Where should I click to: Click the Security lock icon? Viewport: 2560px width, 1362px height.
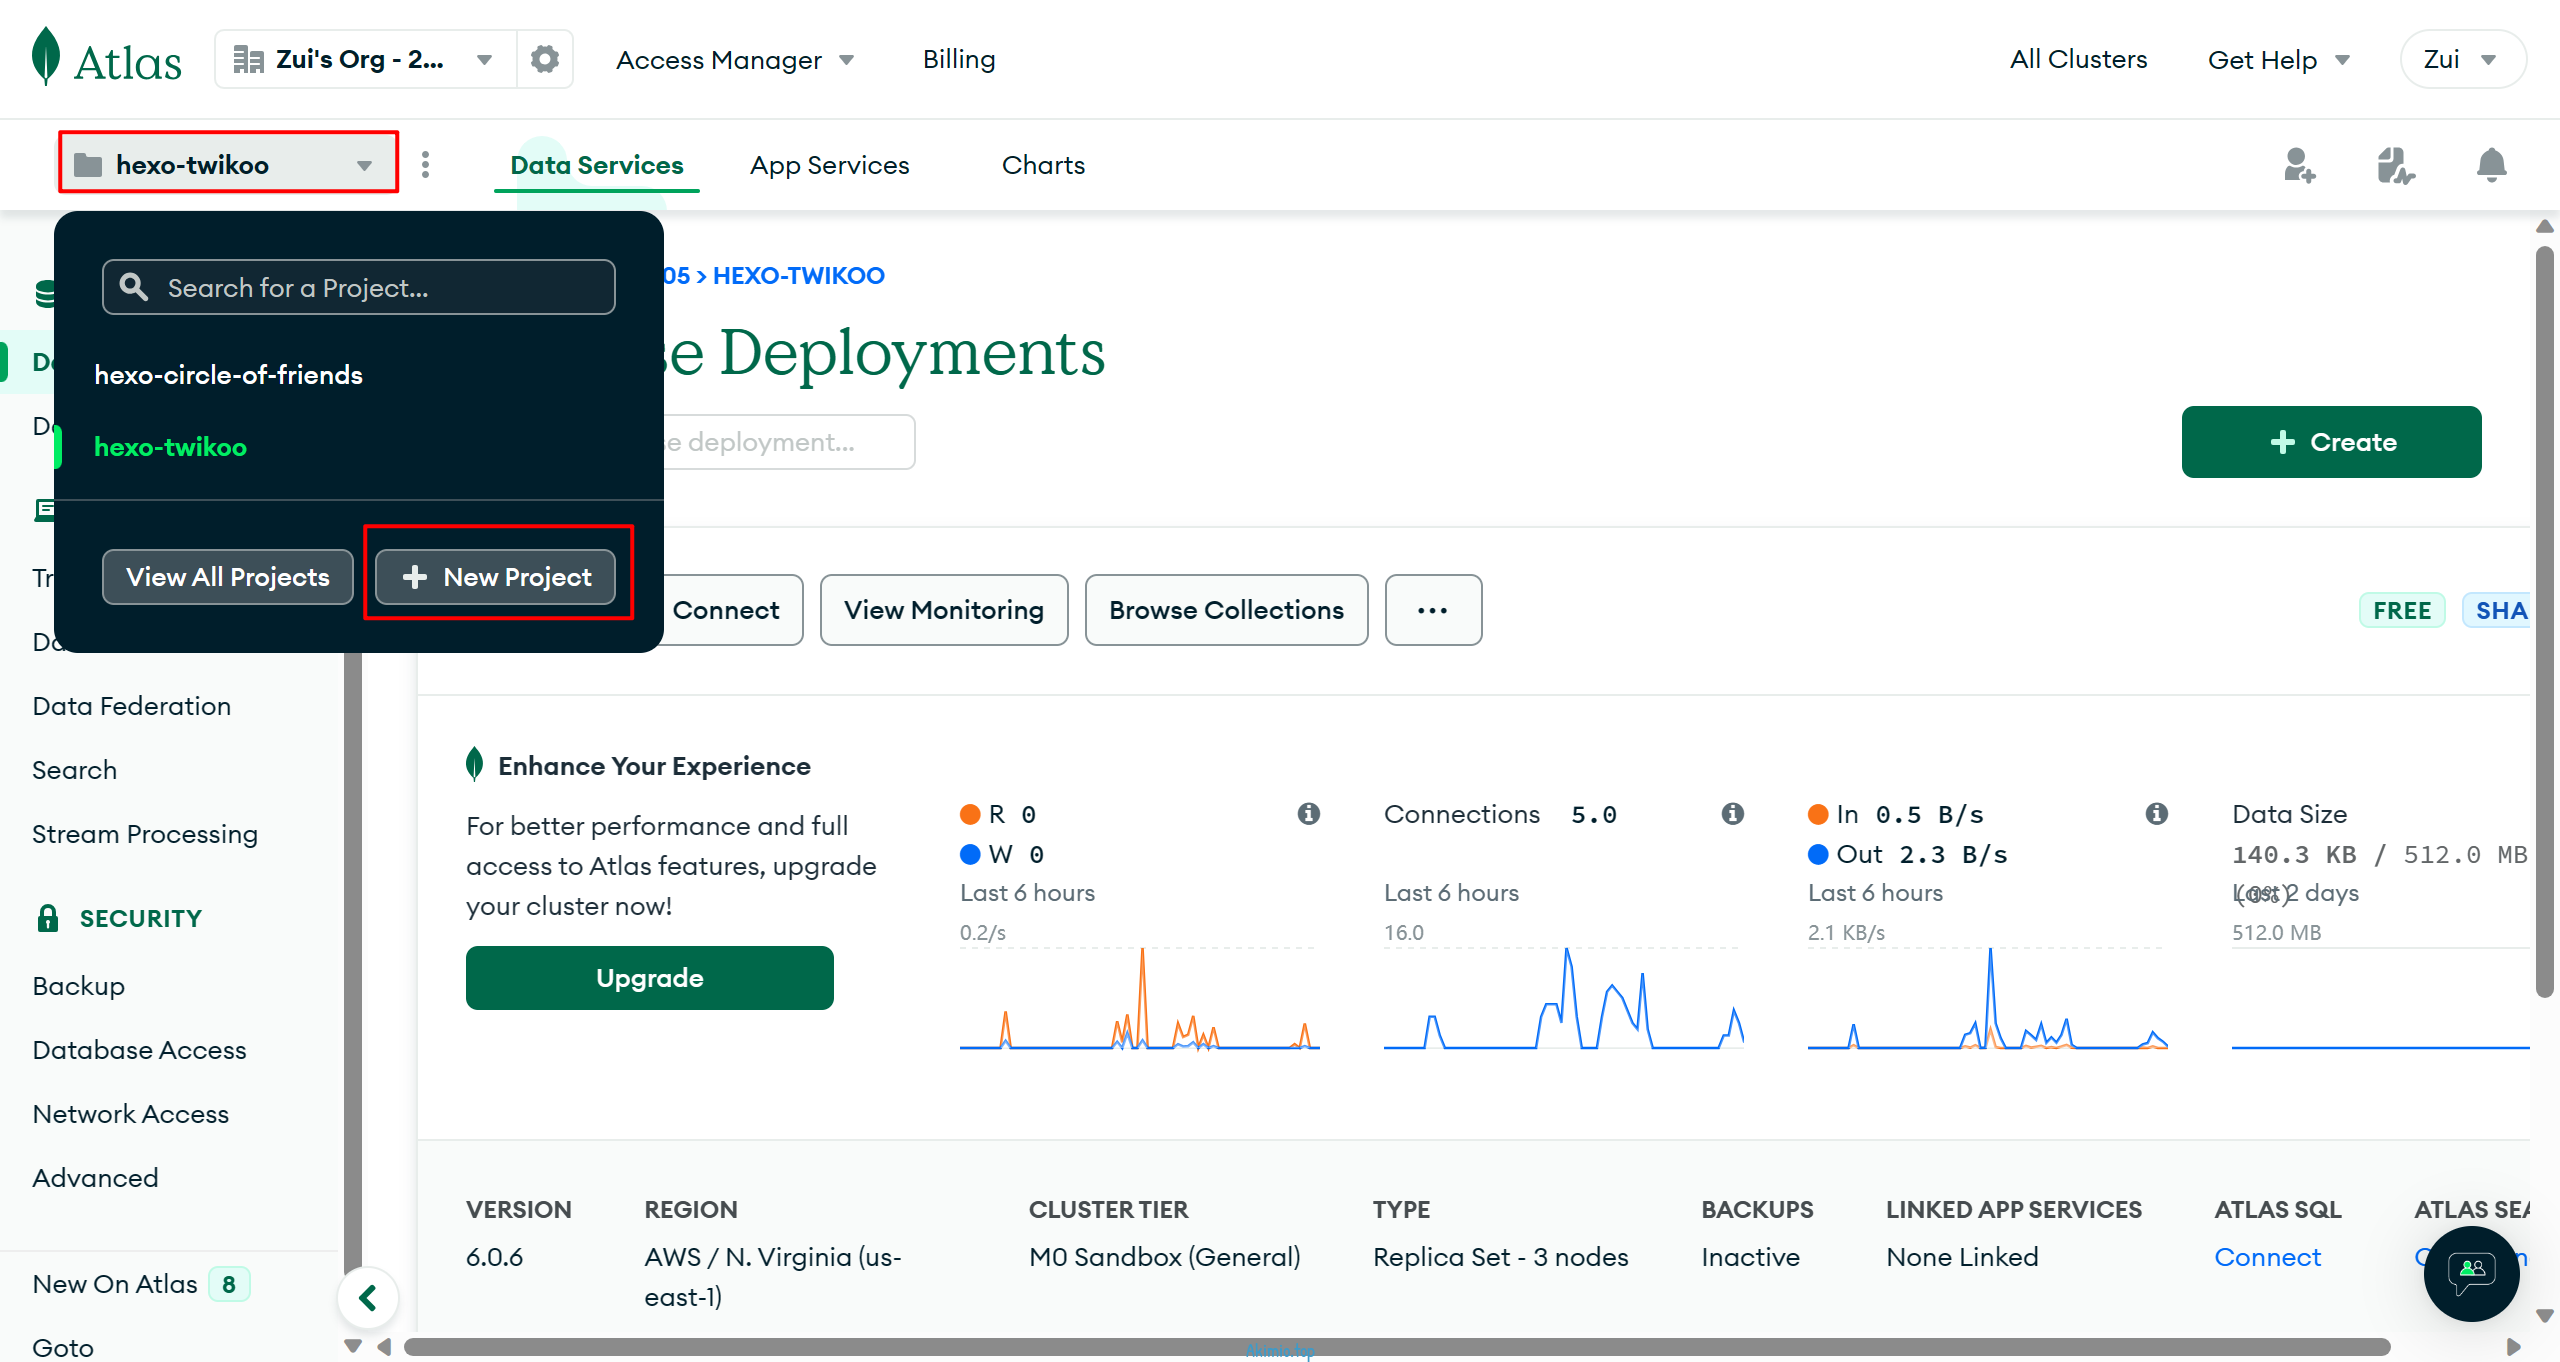(47, 918)
